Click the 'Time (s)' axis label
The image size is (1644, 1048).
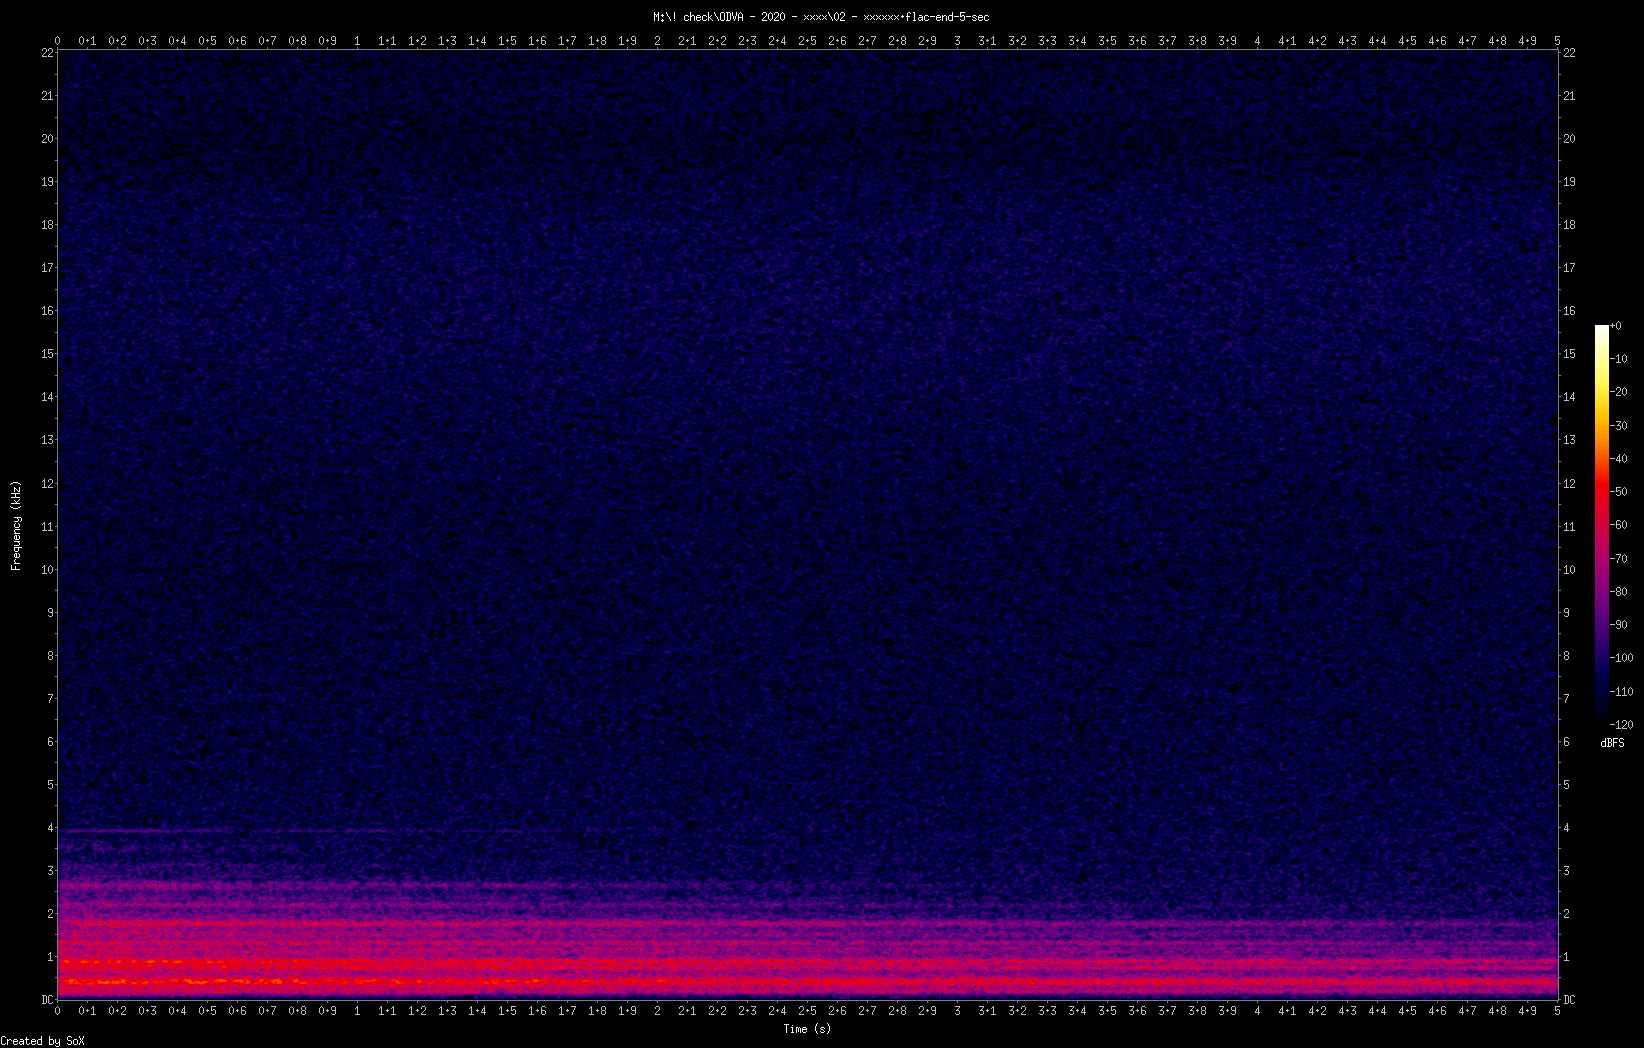[x=807, y=1028]
